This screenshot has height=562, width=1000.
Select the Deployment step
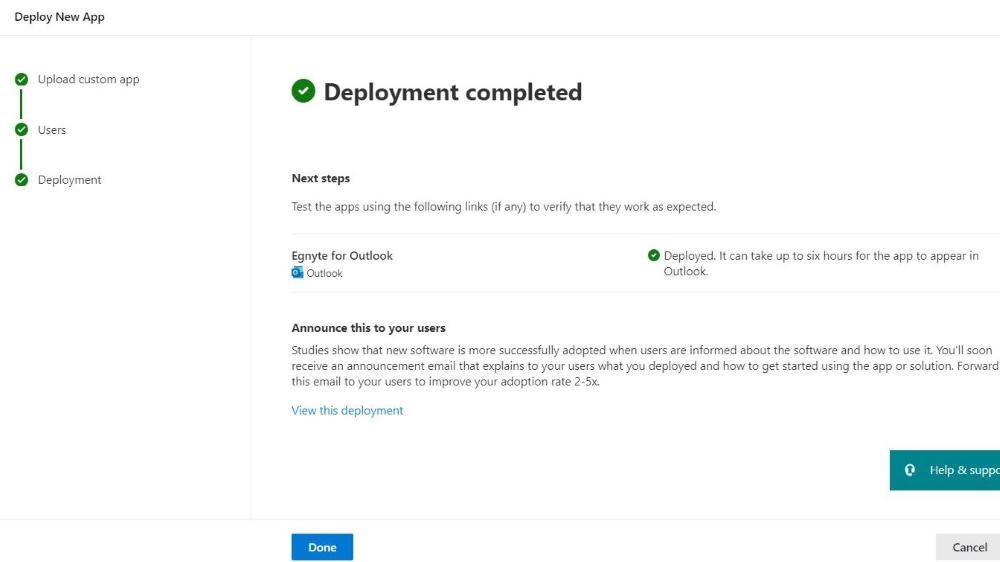point(69,180)
